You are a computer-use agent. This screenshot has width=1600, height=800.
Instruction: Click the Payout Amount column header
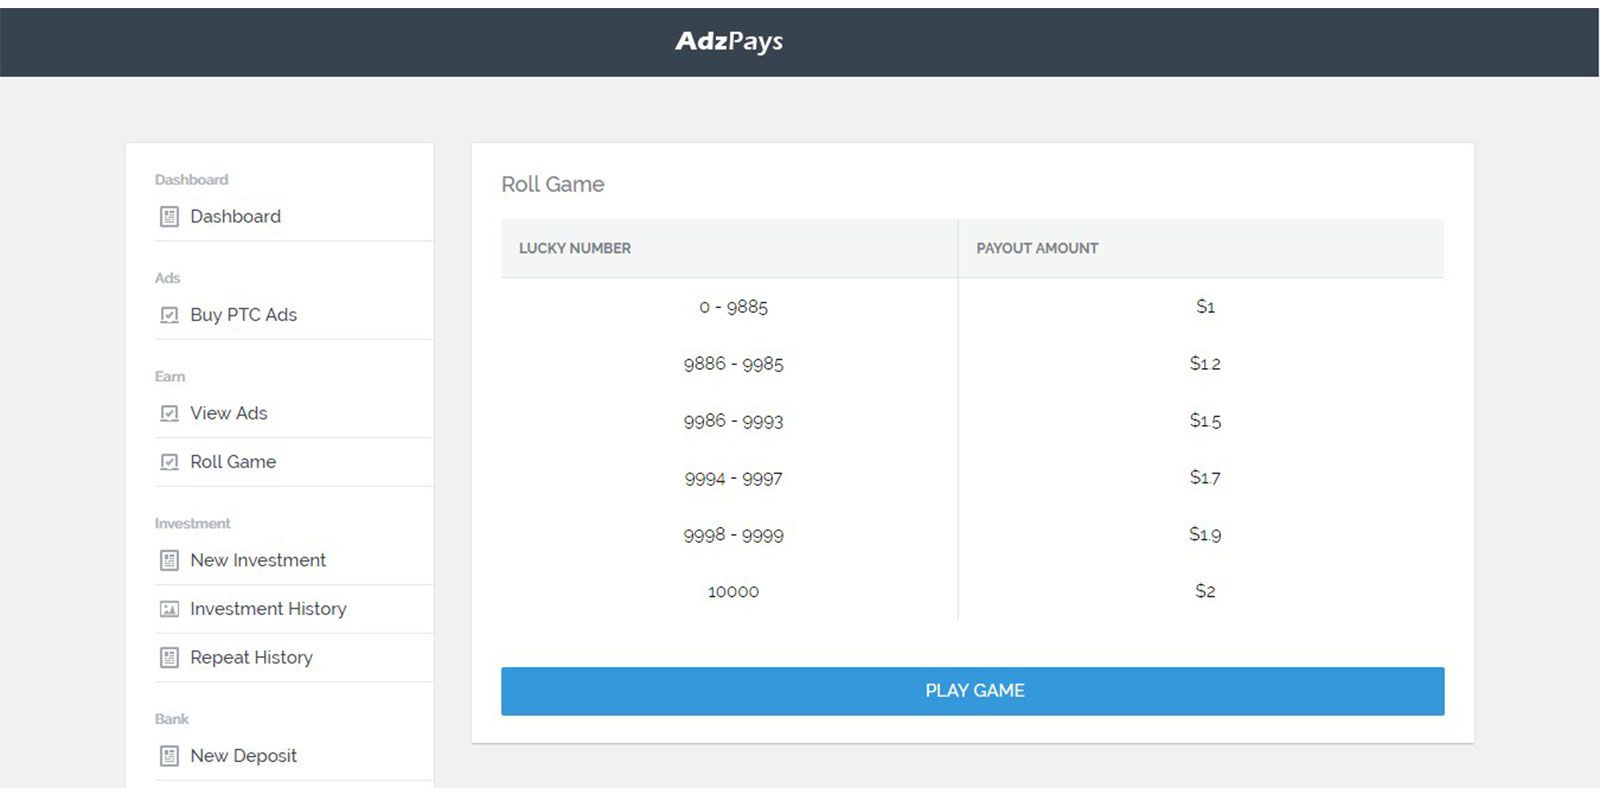[x=1037, y=248]
